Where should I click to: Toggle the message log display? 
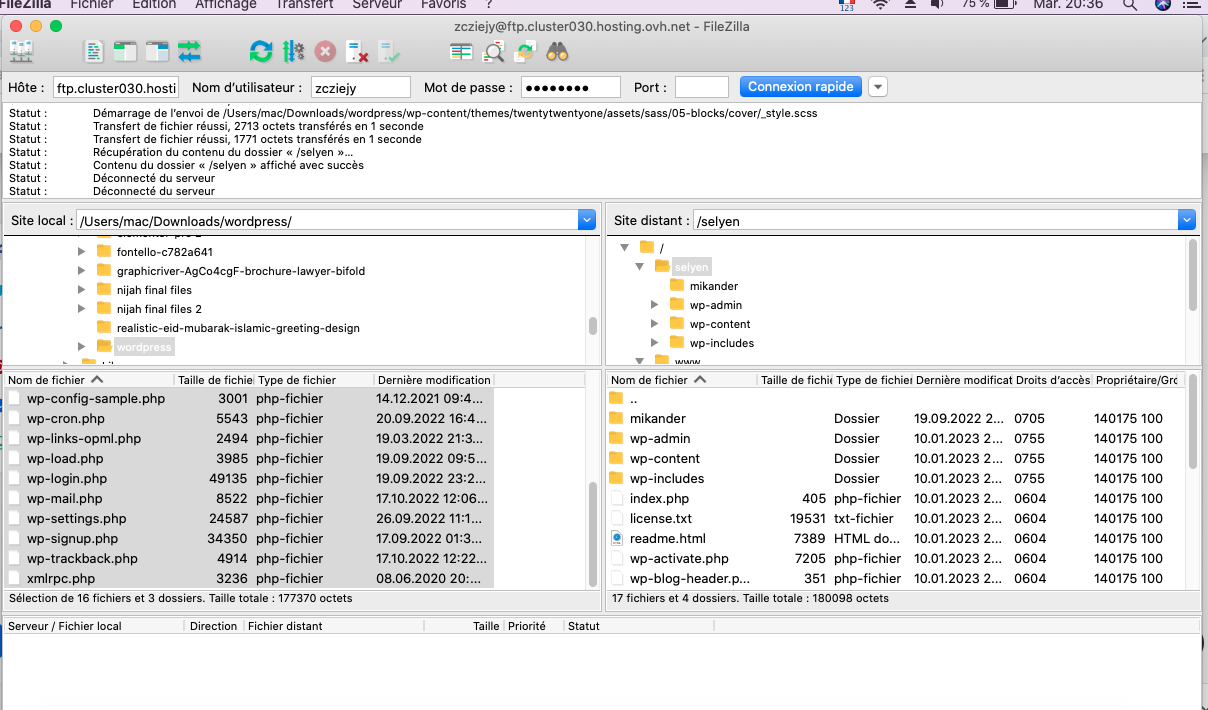pos(94,51)
